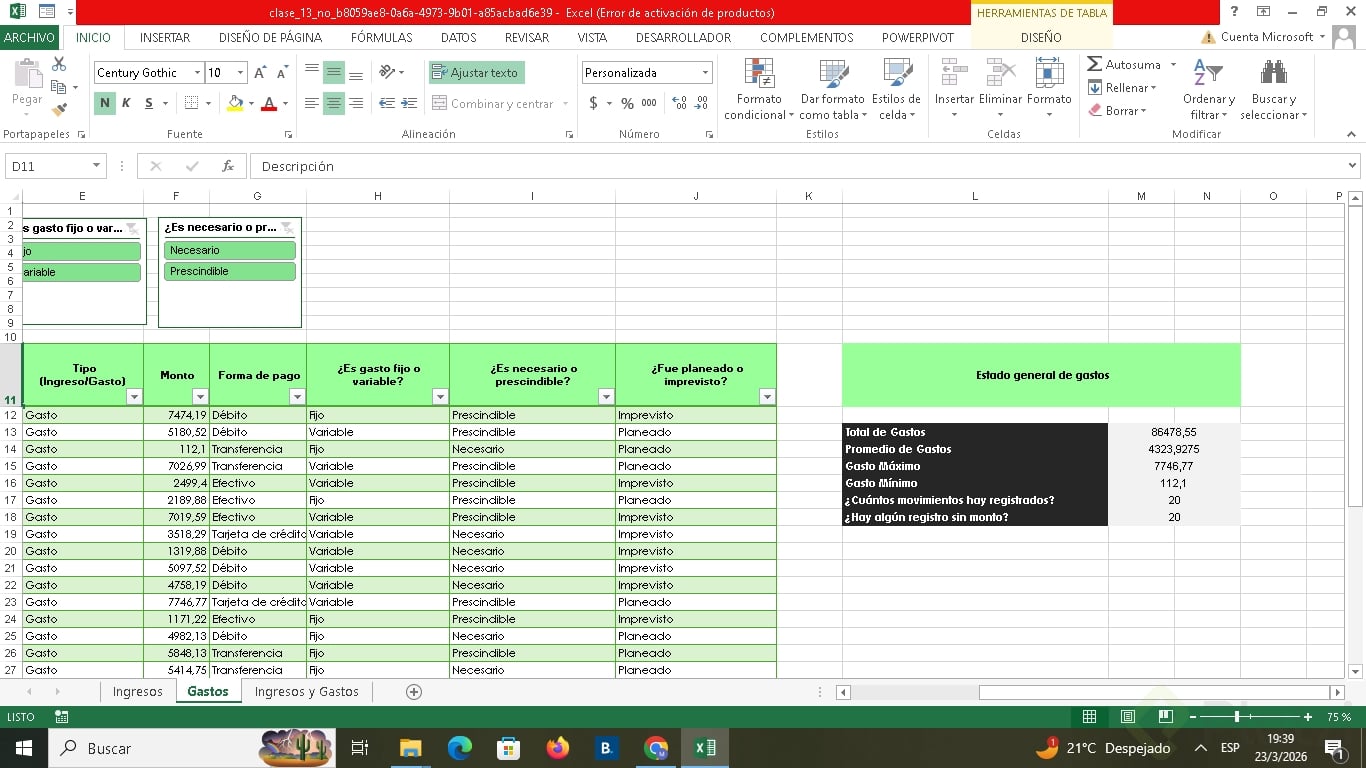The height and width of the screenshot is (768, 1366).
Task: Open the Personalizada number format dropdown
Action: coord(705,73)
